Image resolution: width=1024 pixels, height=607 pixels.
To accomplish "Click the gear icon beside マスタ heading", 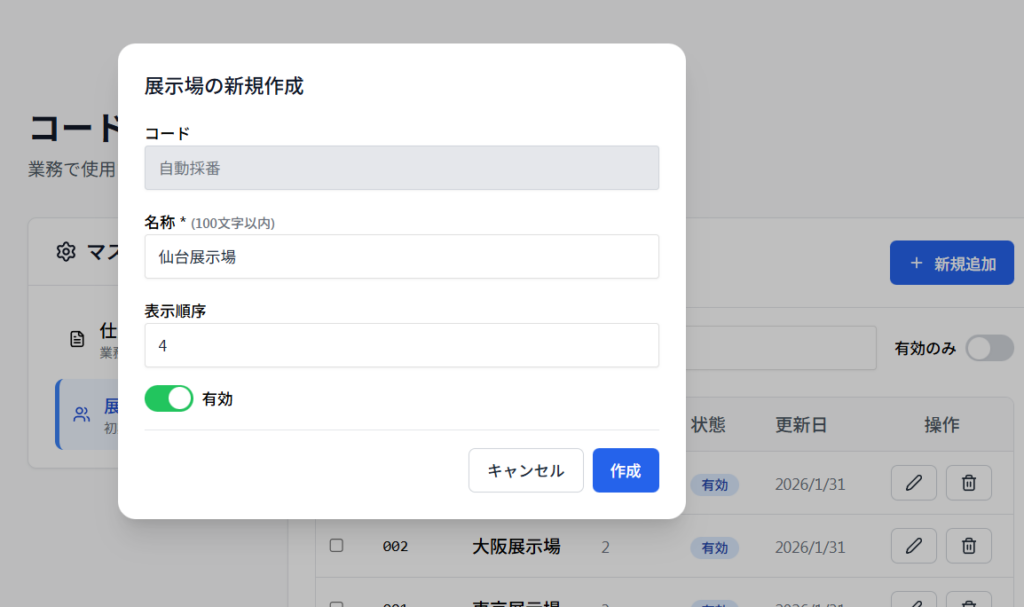I will point(66,251).
